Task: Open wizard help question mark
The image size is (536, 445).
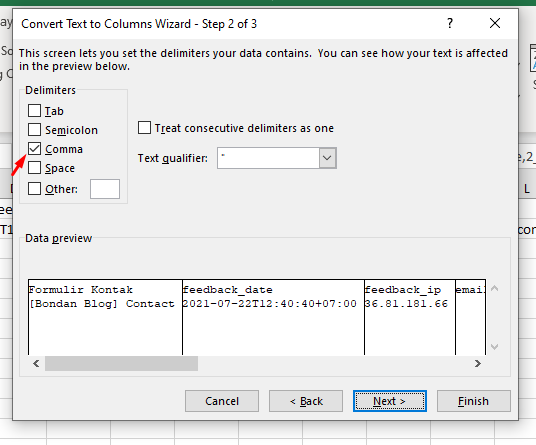Action: [x=450, y=24]
